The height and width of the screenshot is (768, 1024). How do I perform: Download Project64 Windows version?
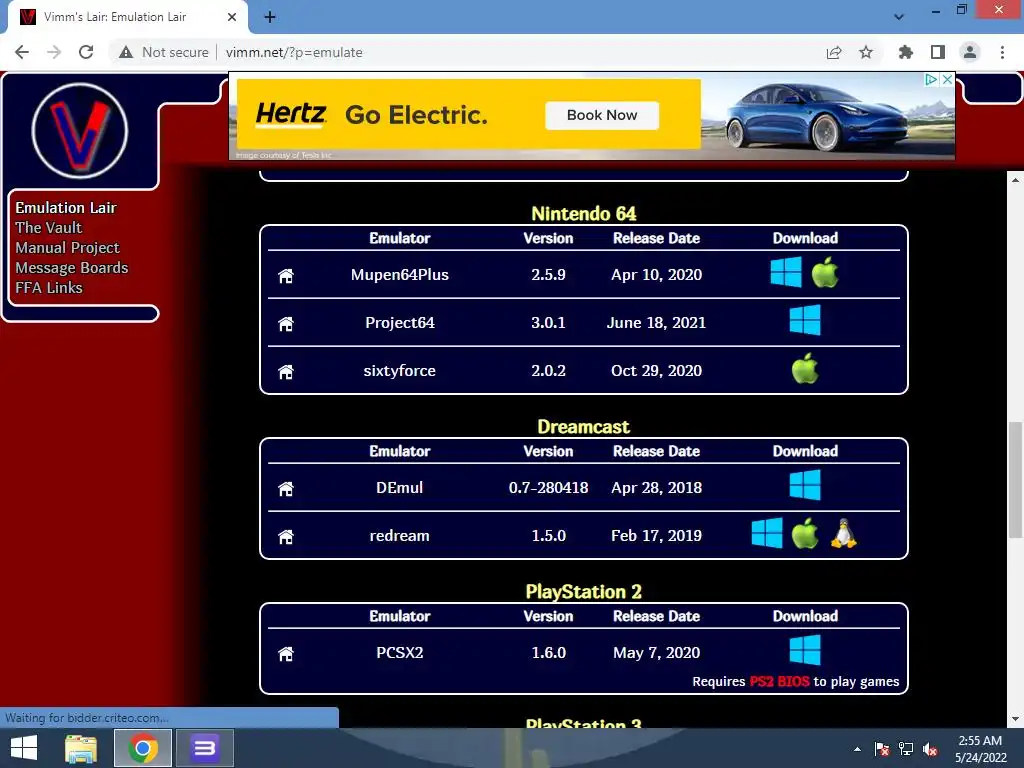pos(805,321)
